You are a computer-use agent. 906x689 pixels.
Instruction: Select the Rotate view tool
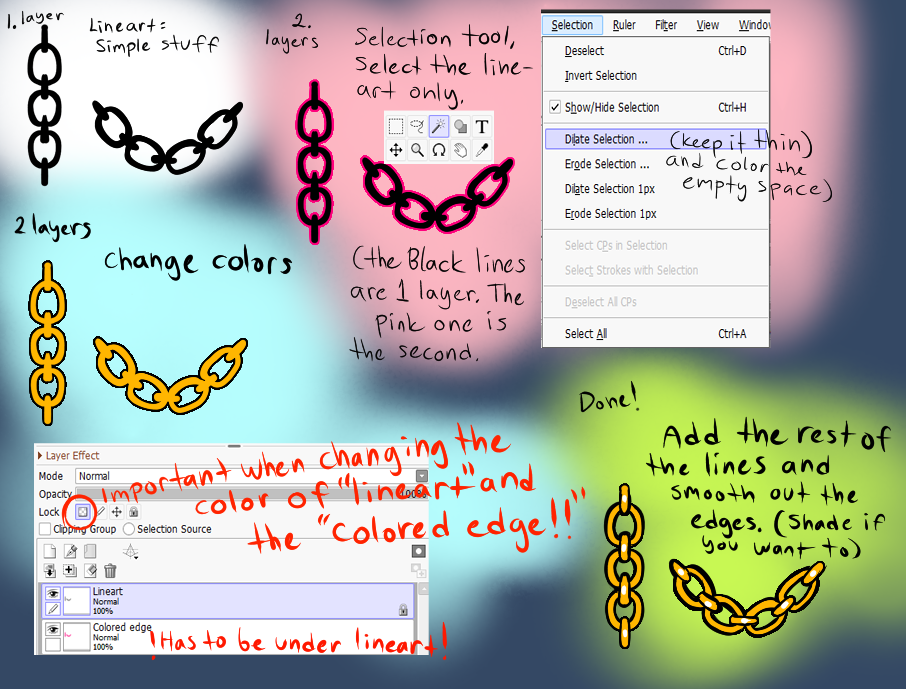coord(439,150)
